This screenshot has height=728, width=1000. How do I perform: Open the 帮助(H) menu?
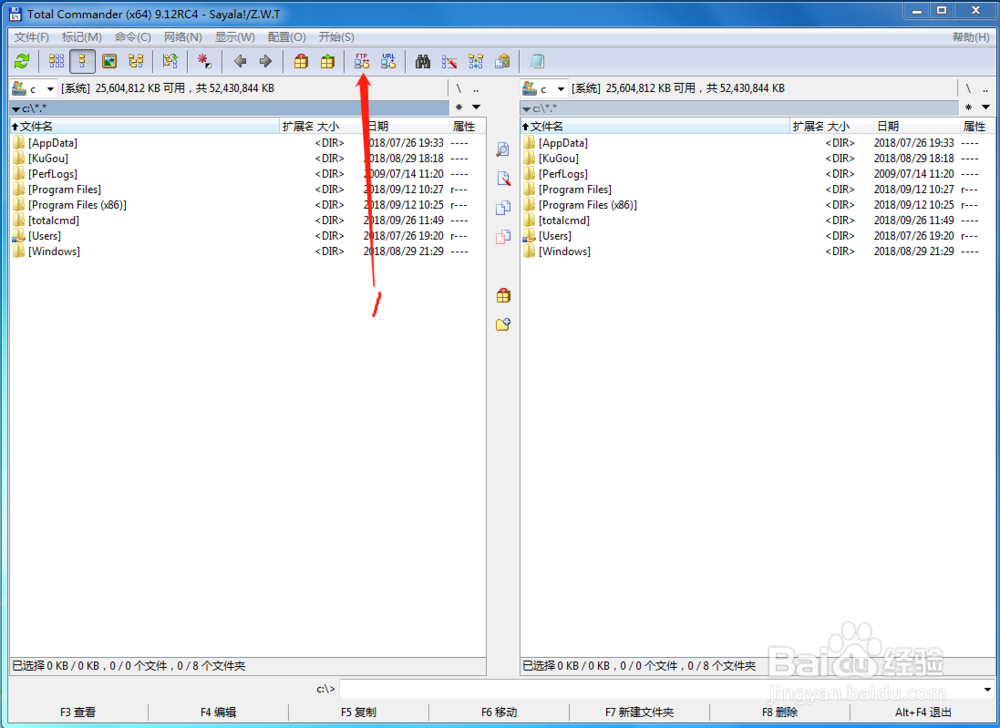(x=971, y=37)
